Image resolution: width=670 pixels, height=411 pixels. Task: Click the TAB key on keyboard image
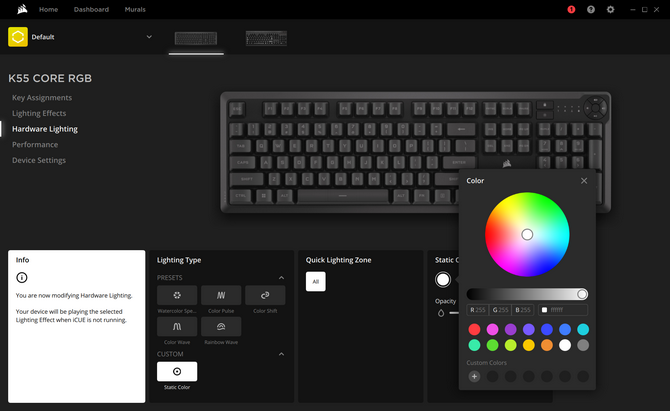coord(241,146)
